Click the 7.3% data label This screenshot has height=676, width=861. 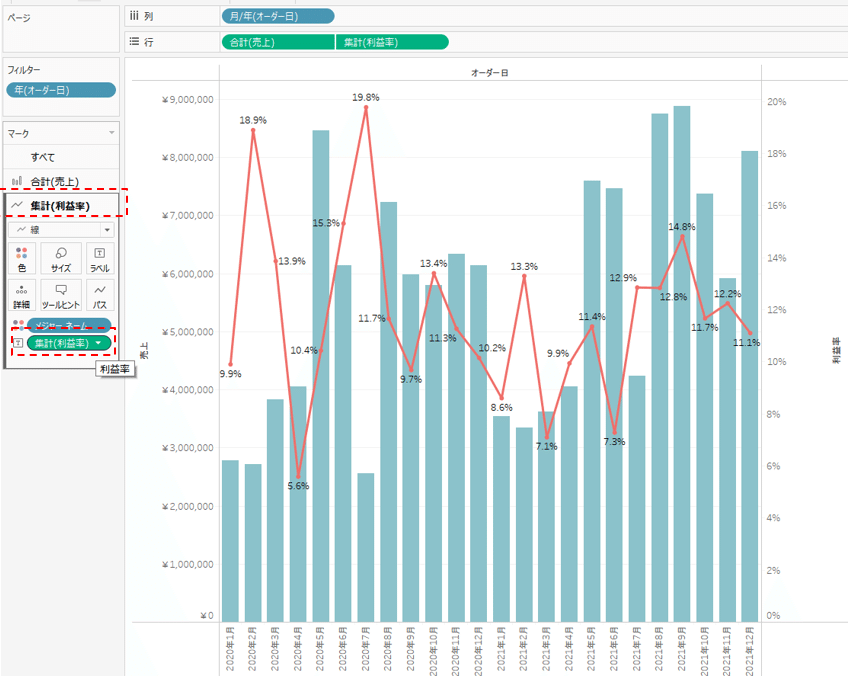point(614,442)
